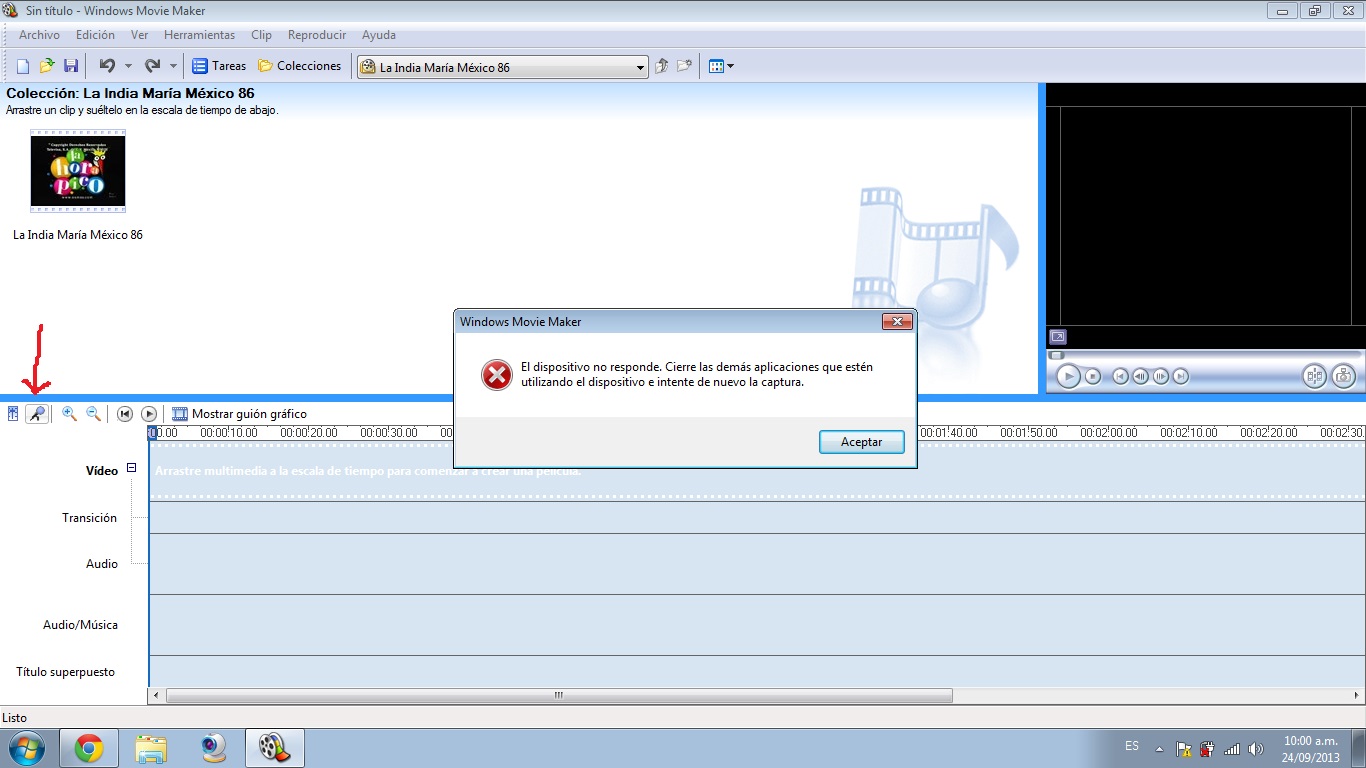Zoom out on the timeline
The width and height of the screenshot is (1366, 768).
click(x=93, y=413)
